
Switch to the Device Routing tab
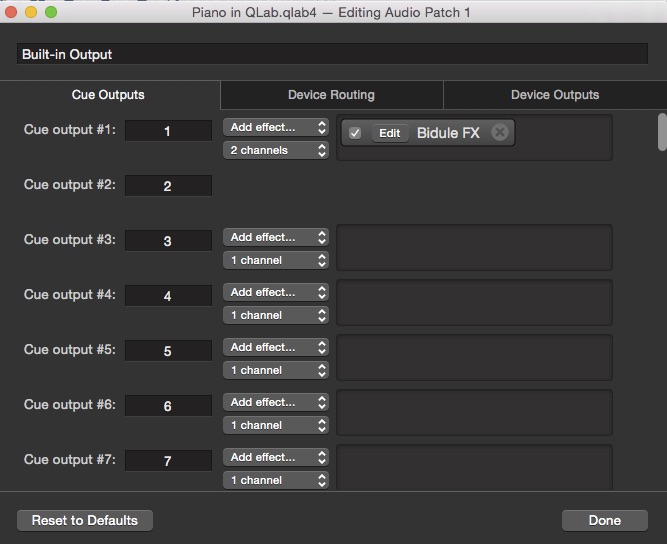click(x=331, y=95)
